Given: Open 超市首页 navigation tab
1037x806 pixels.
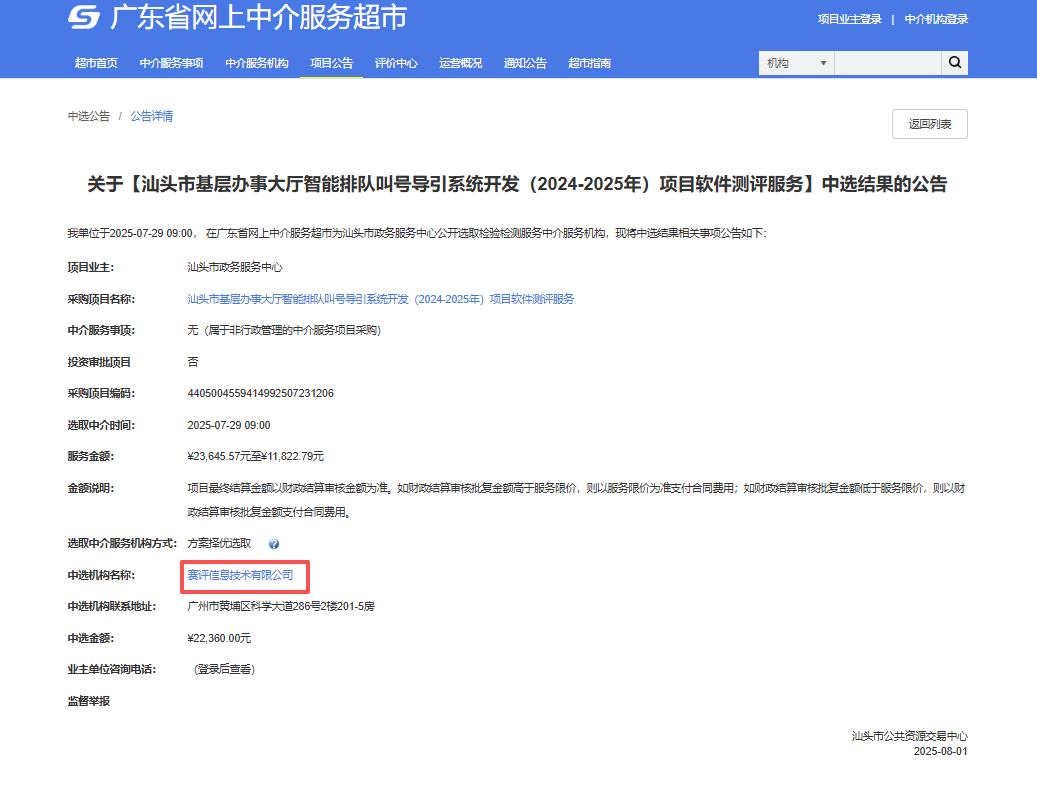Looking at the screenshot, I should pos(96,63).
